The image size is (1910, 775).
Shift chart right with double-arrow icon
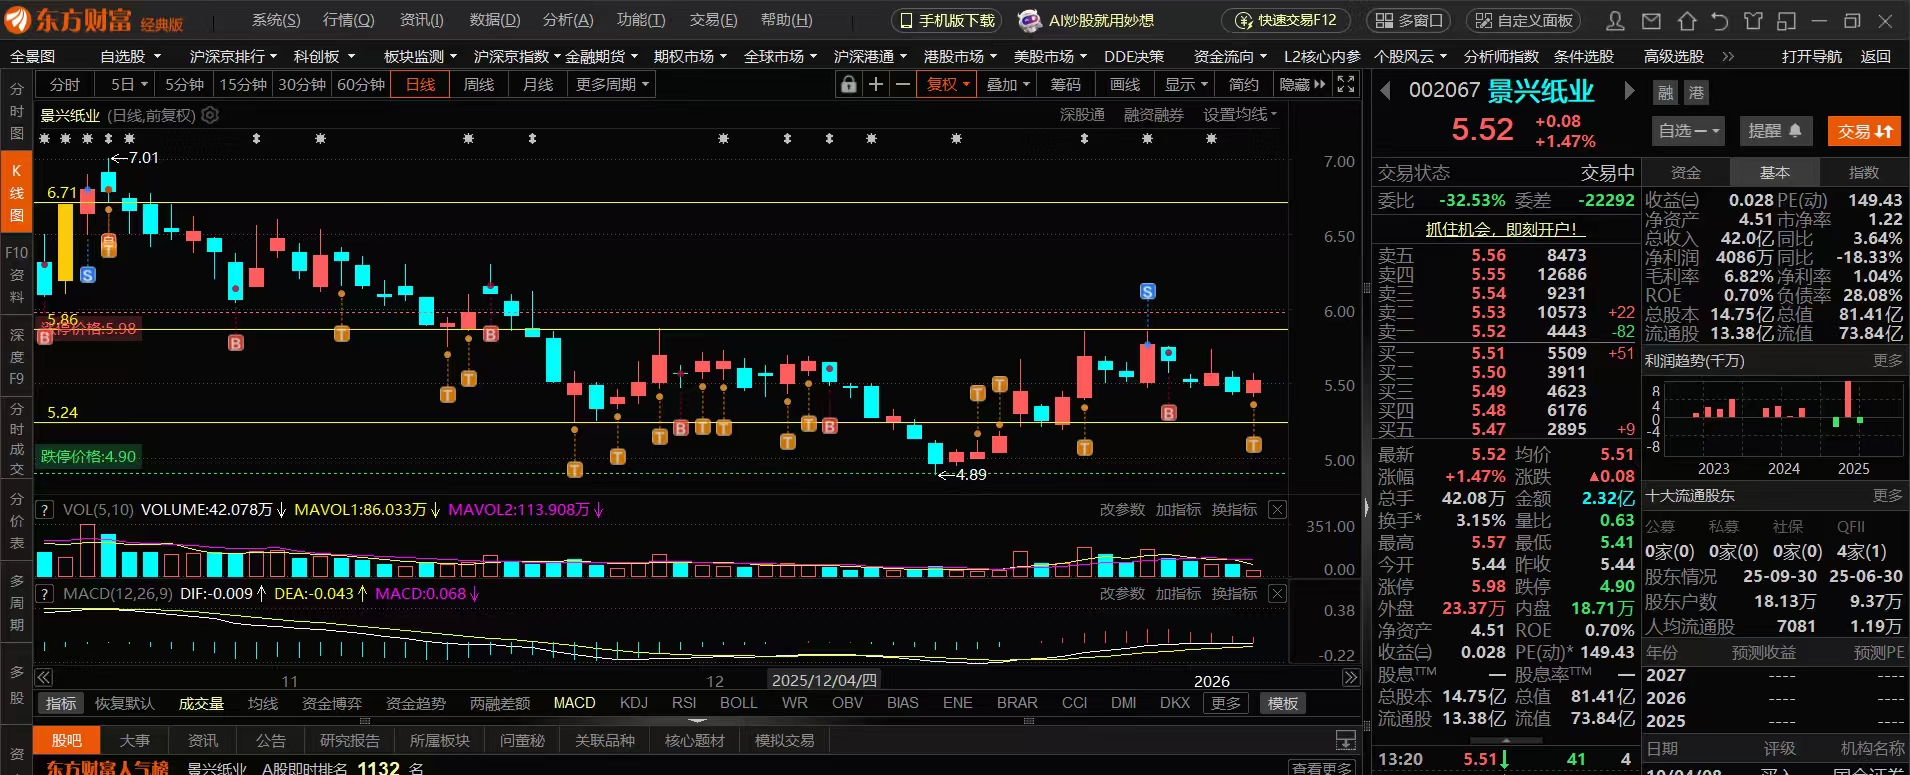click(1350, 678)
